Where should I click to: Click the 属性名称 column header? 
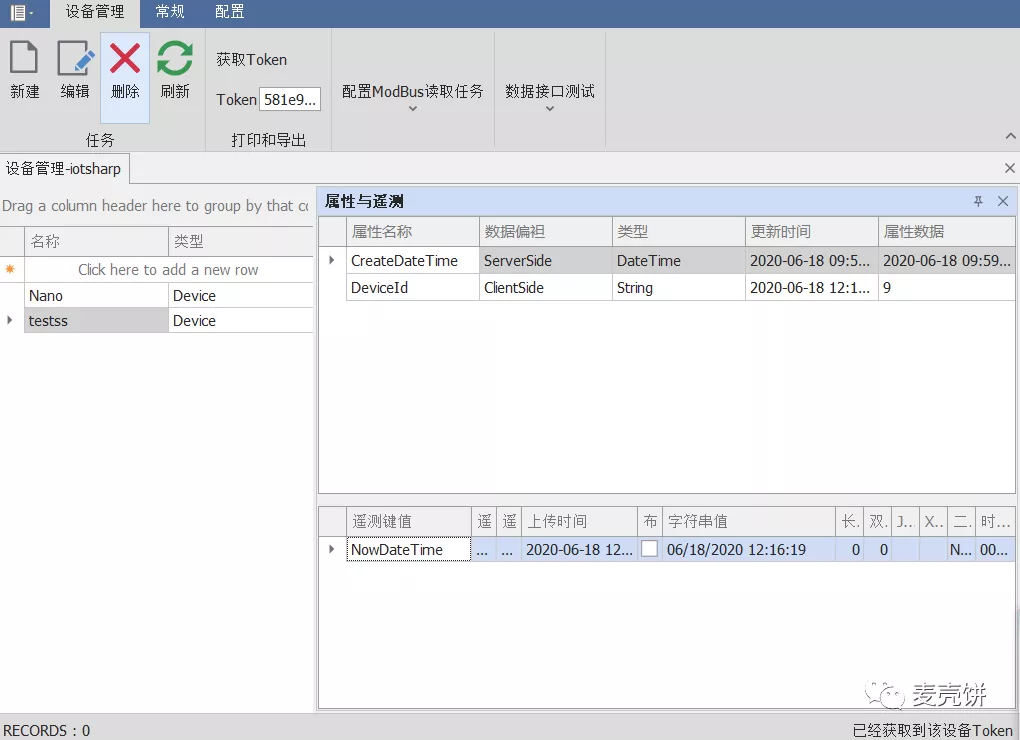point(412,231)
